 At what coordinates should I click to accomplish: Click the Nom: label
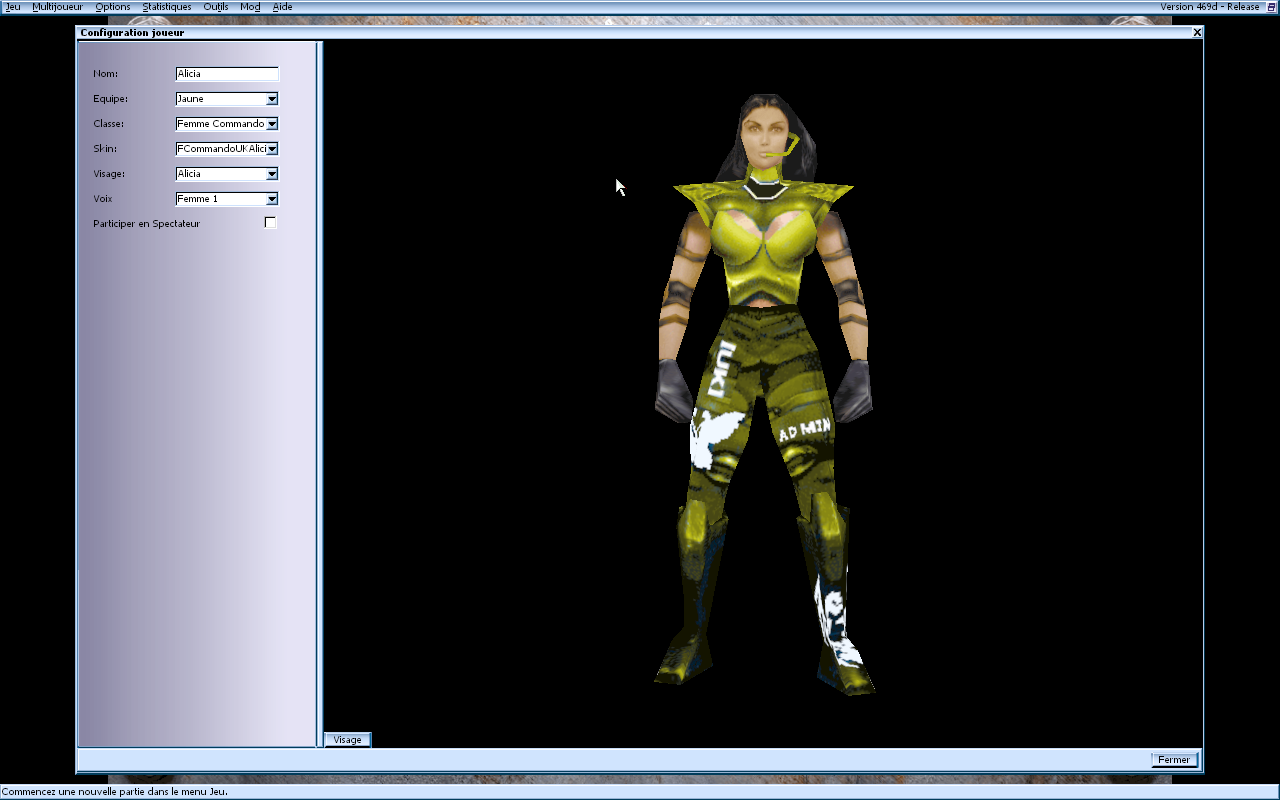pyautogui.click(x=105, y=74)
